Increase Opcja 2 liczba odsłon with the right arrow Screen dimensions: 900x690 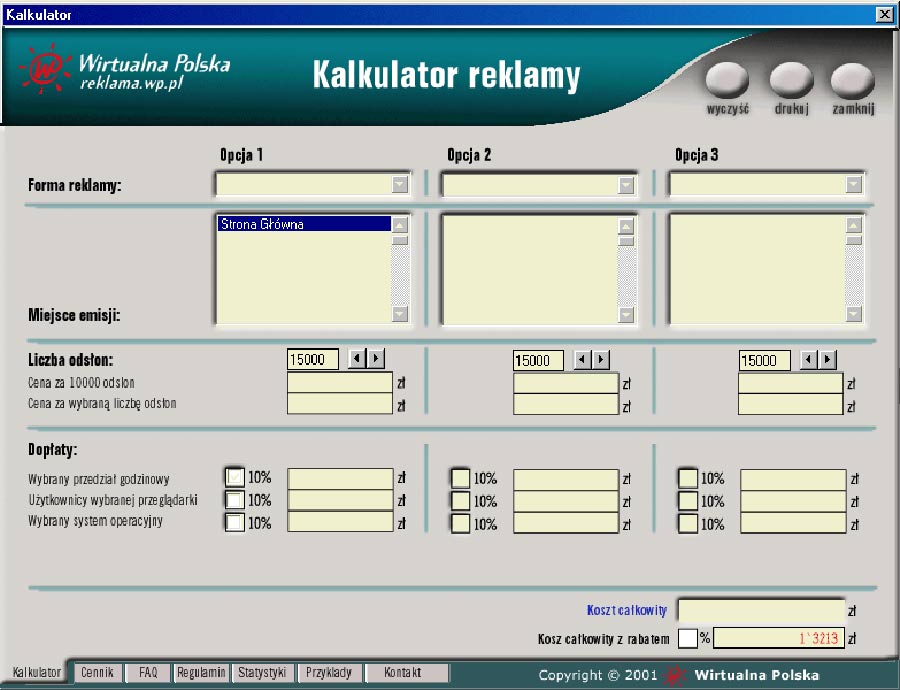601,360
